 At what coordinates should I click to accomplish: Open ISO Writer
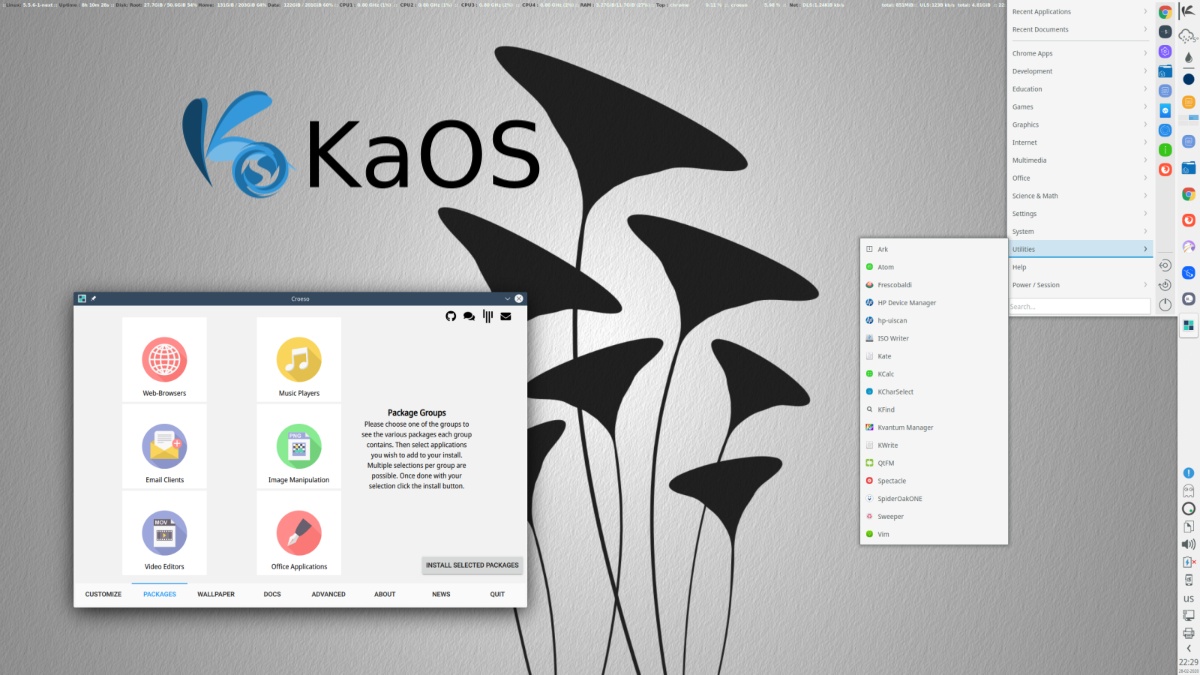[x=933, y=338]
